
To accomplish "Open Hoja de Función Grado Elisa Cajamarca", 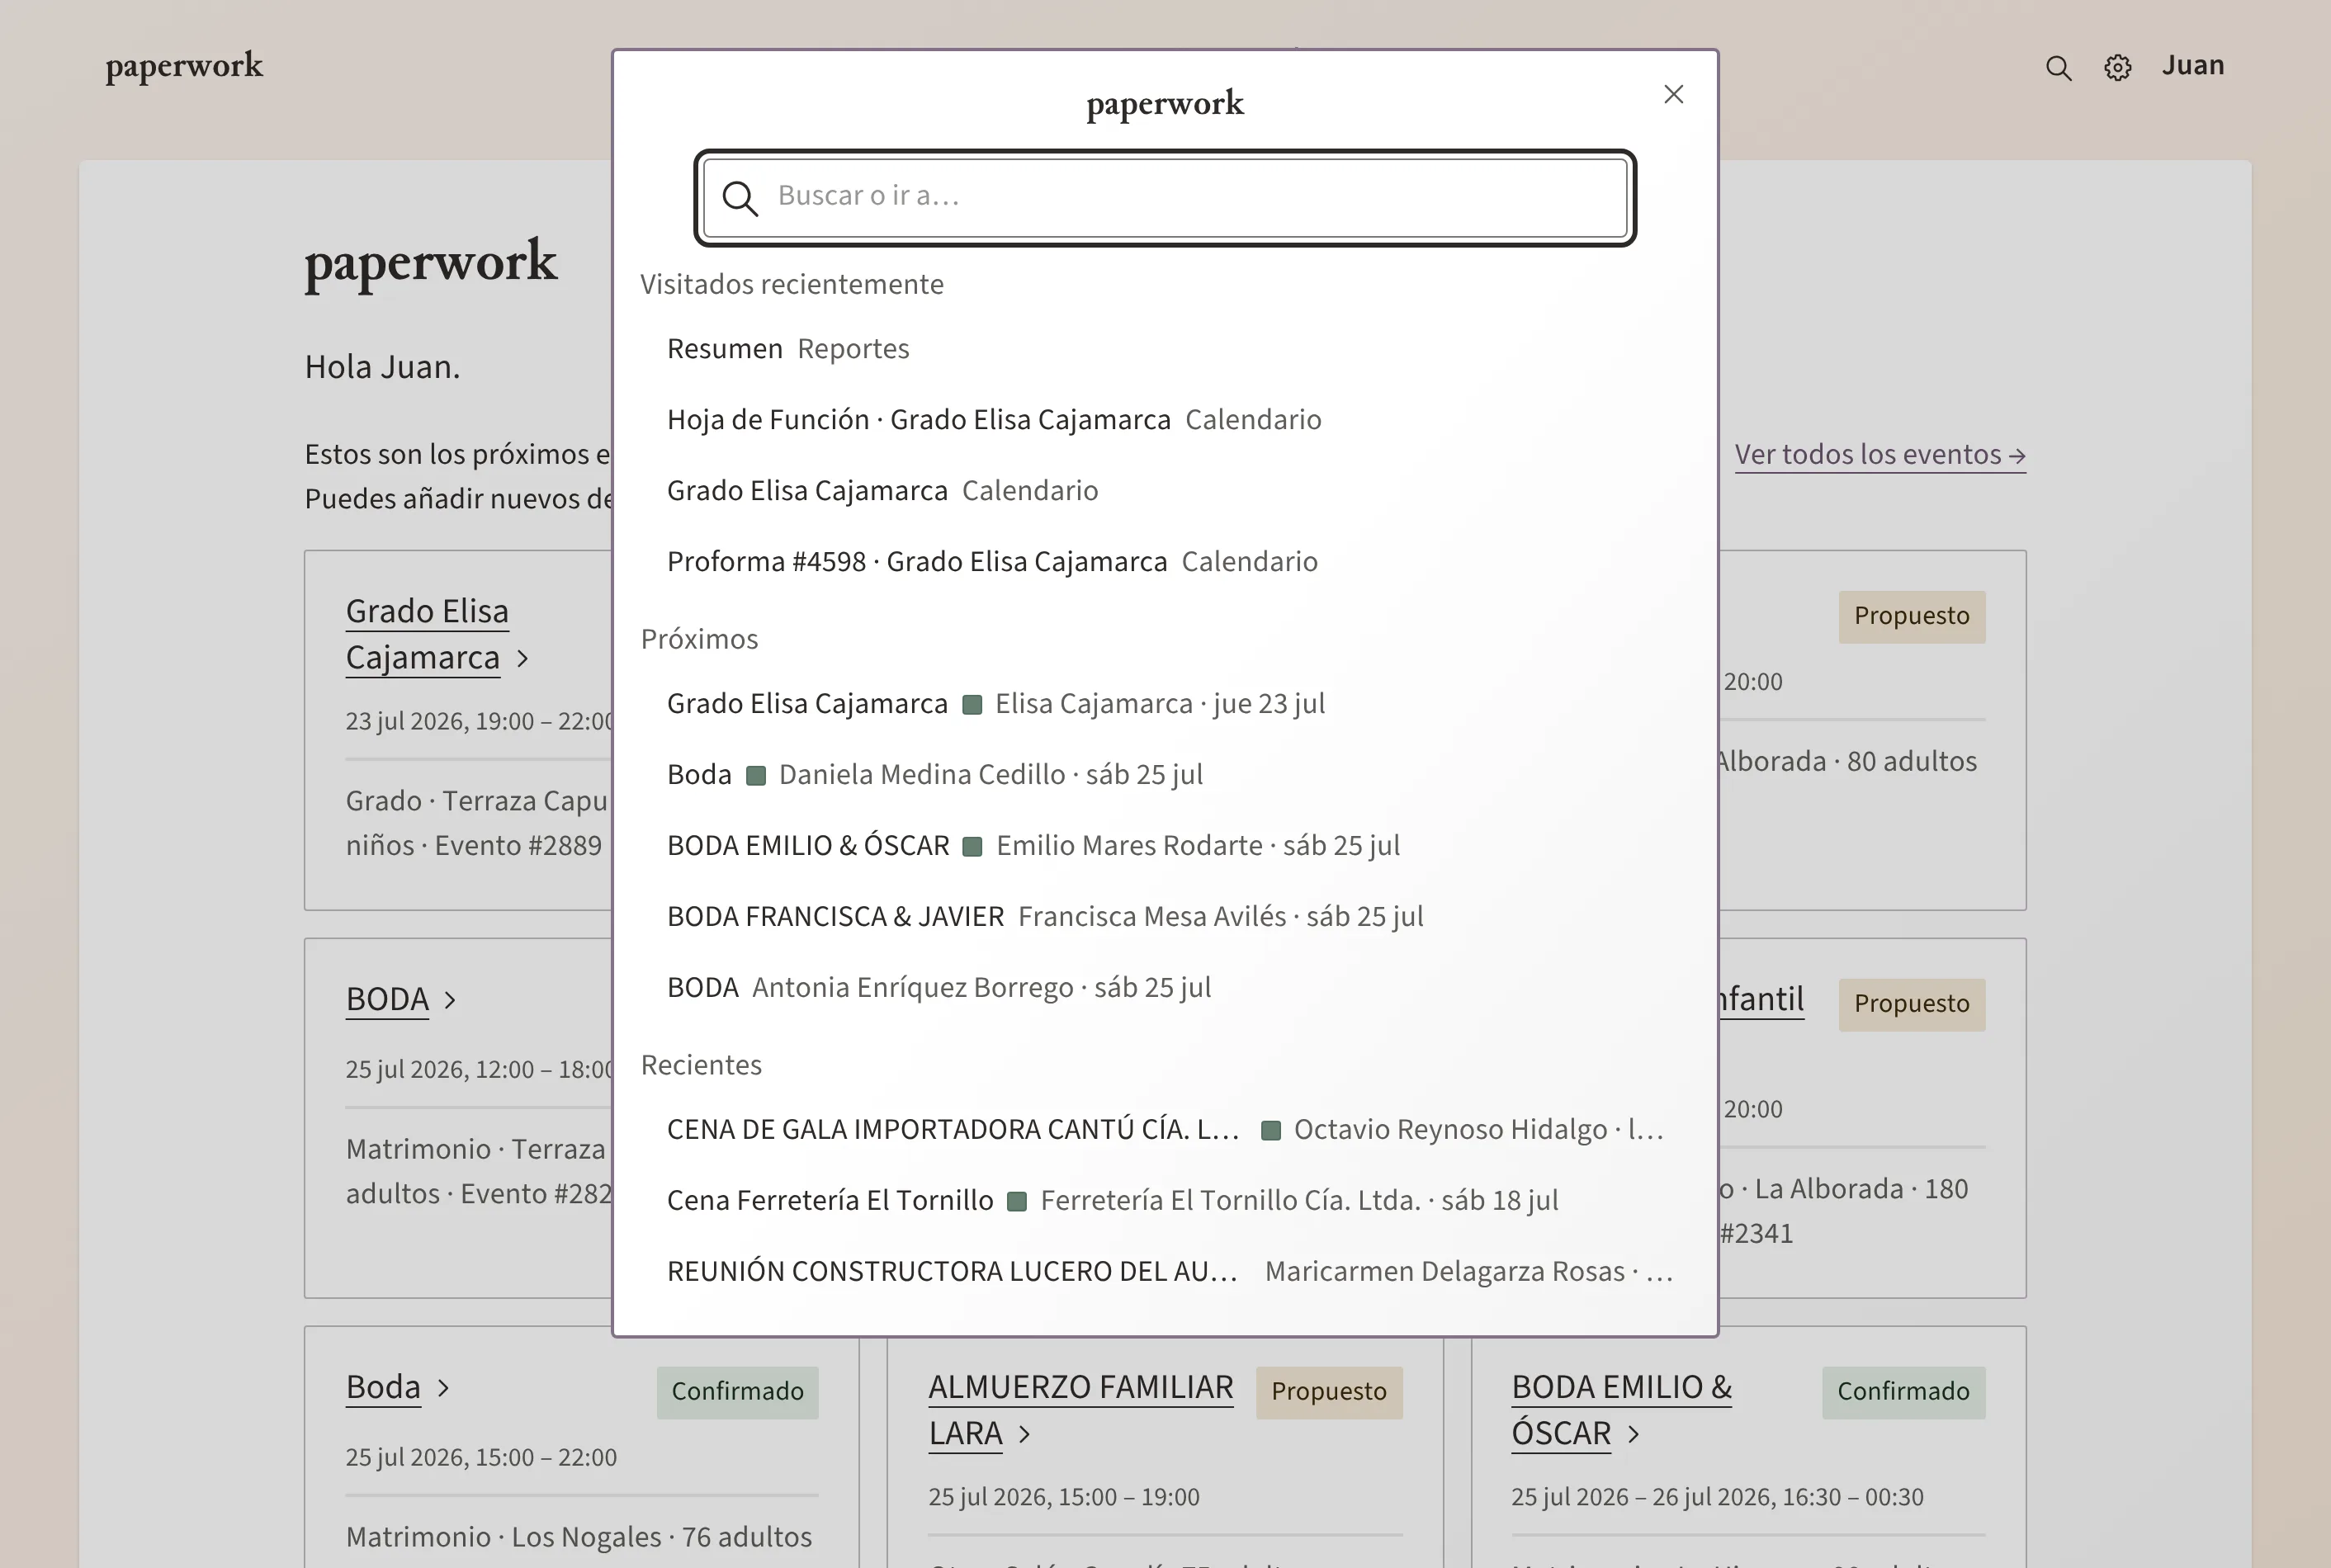I will pyautogui.click(x=1165, y=420).
